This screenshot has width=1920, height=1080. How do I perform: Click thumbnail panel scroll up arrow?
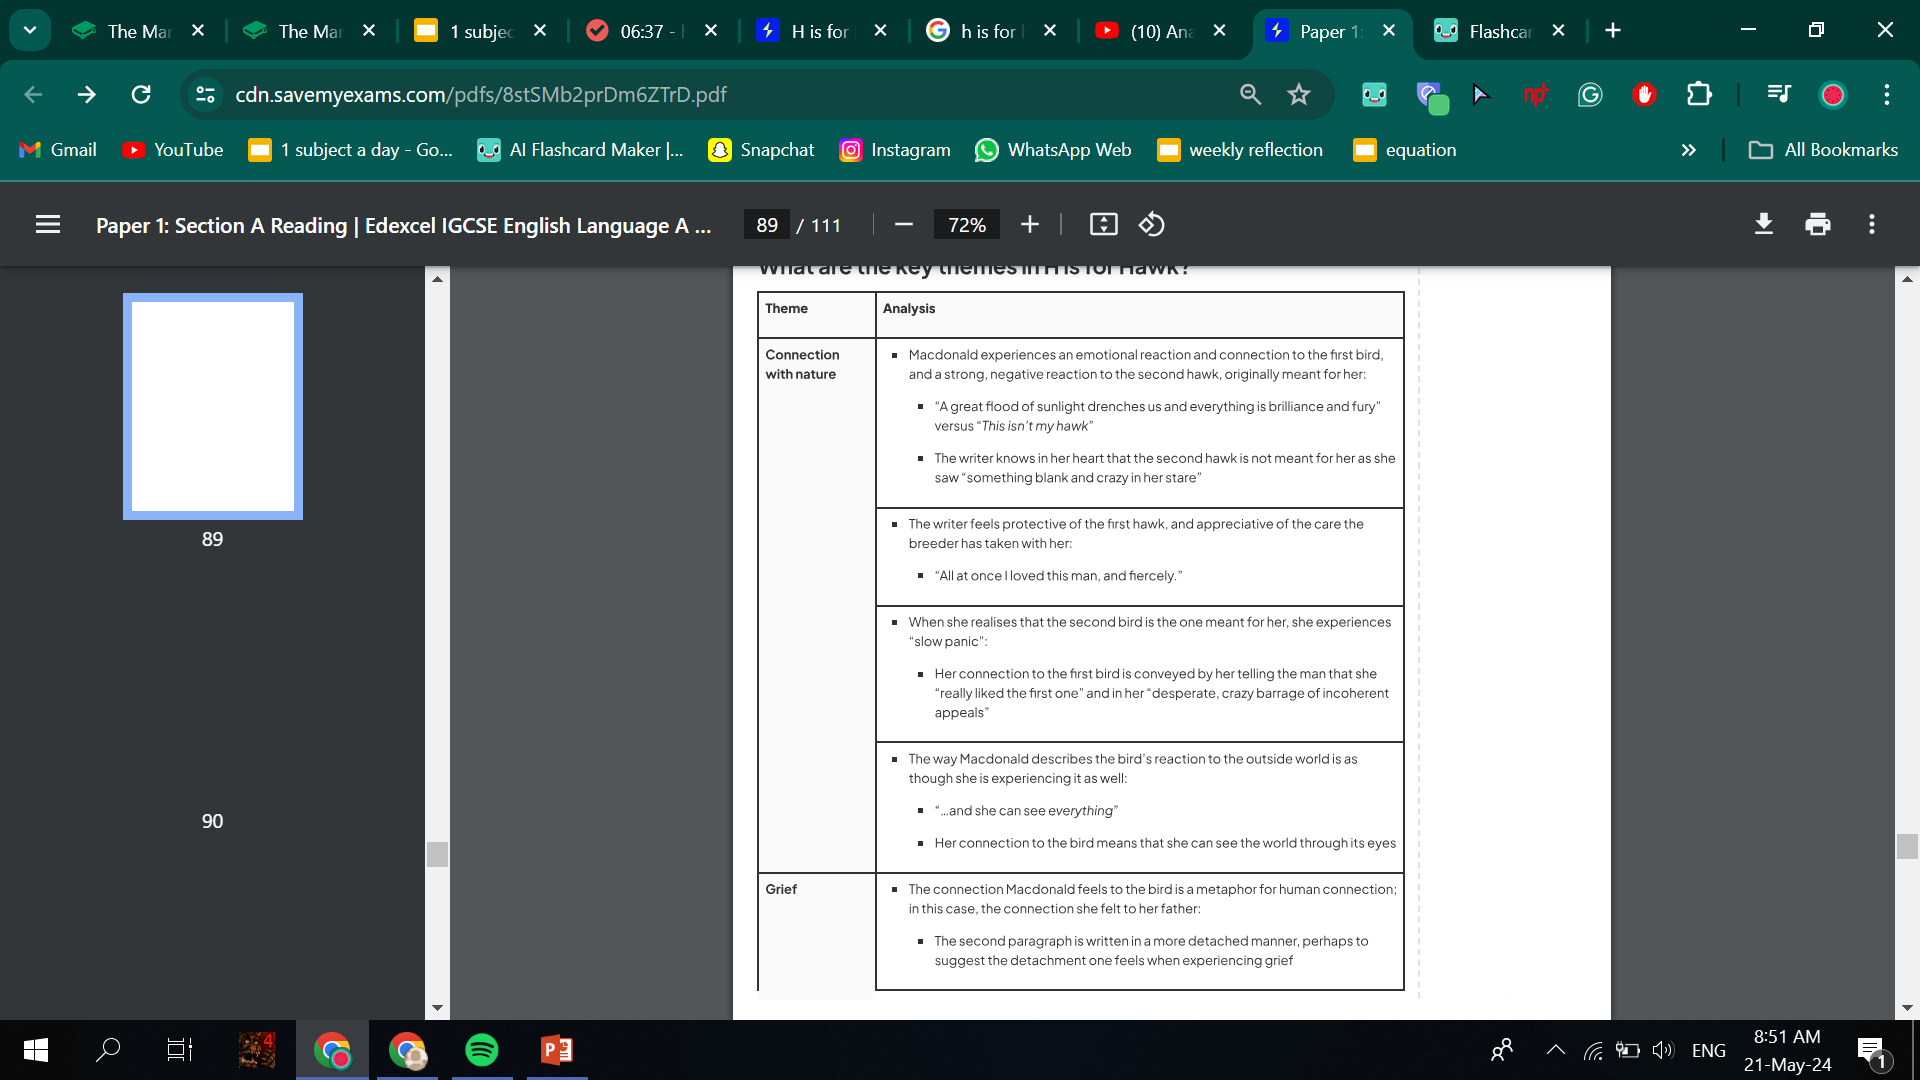[437, 279]
